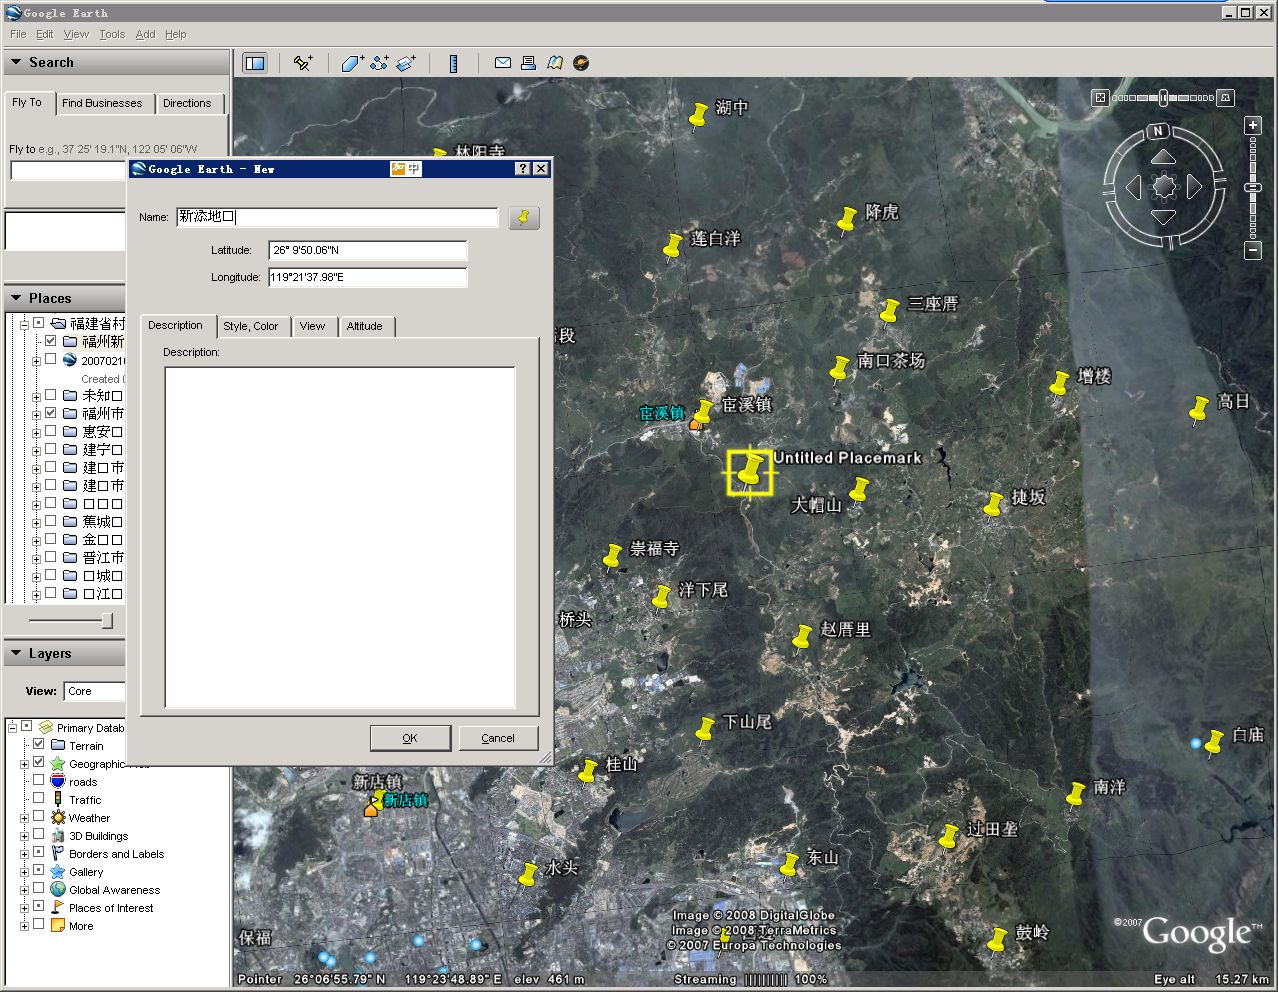Viewport: 1278px width, 992px height.
Task: Click the tilt down icon right of tilt slider
Action: pyautogui.click(x=1225, y=98)
